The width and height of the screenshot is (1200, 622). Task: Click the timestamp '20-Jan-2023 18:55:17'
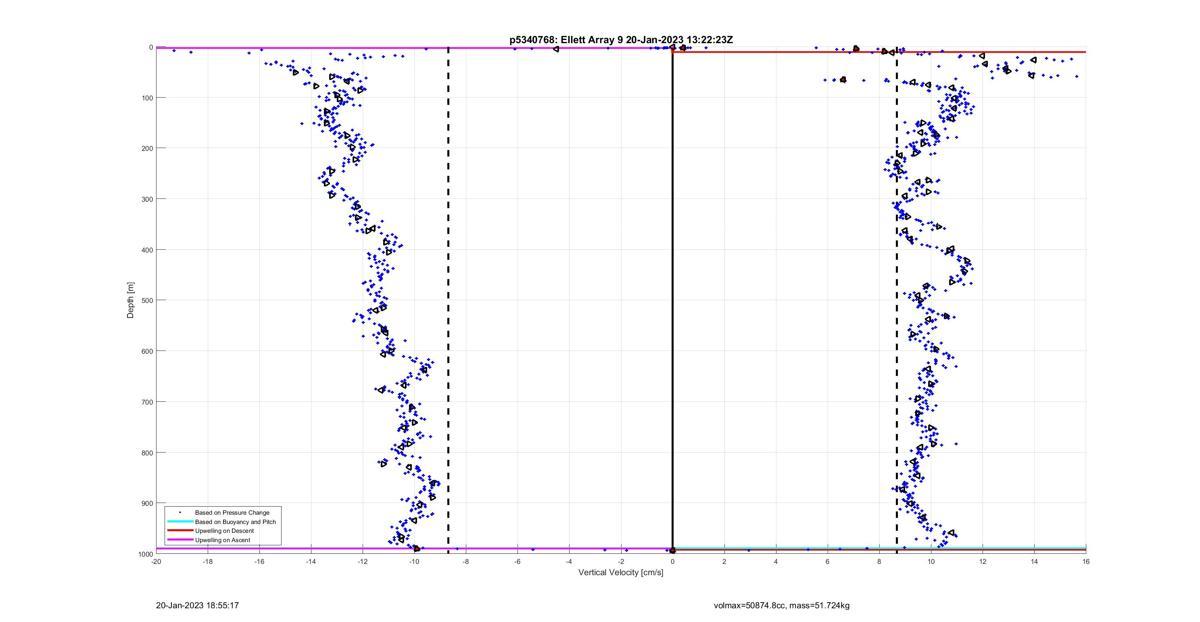tap(197, 606)
